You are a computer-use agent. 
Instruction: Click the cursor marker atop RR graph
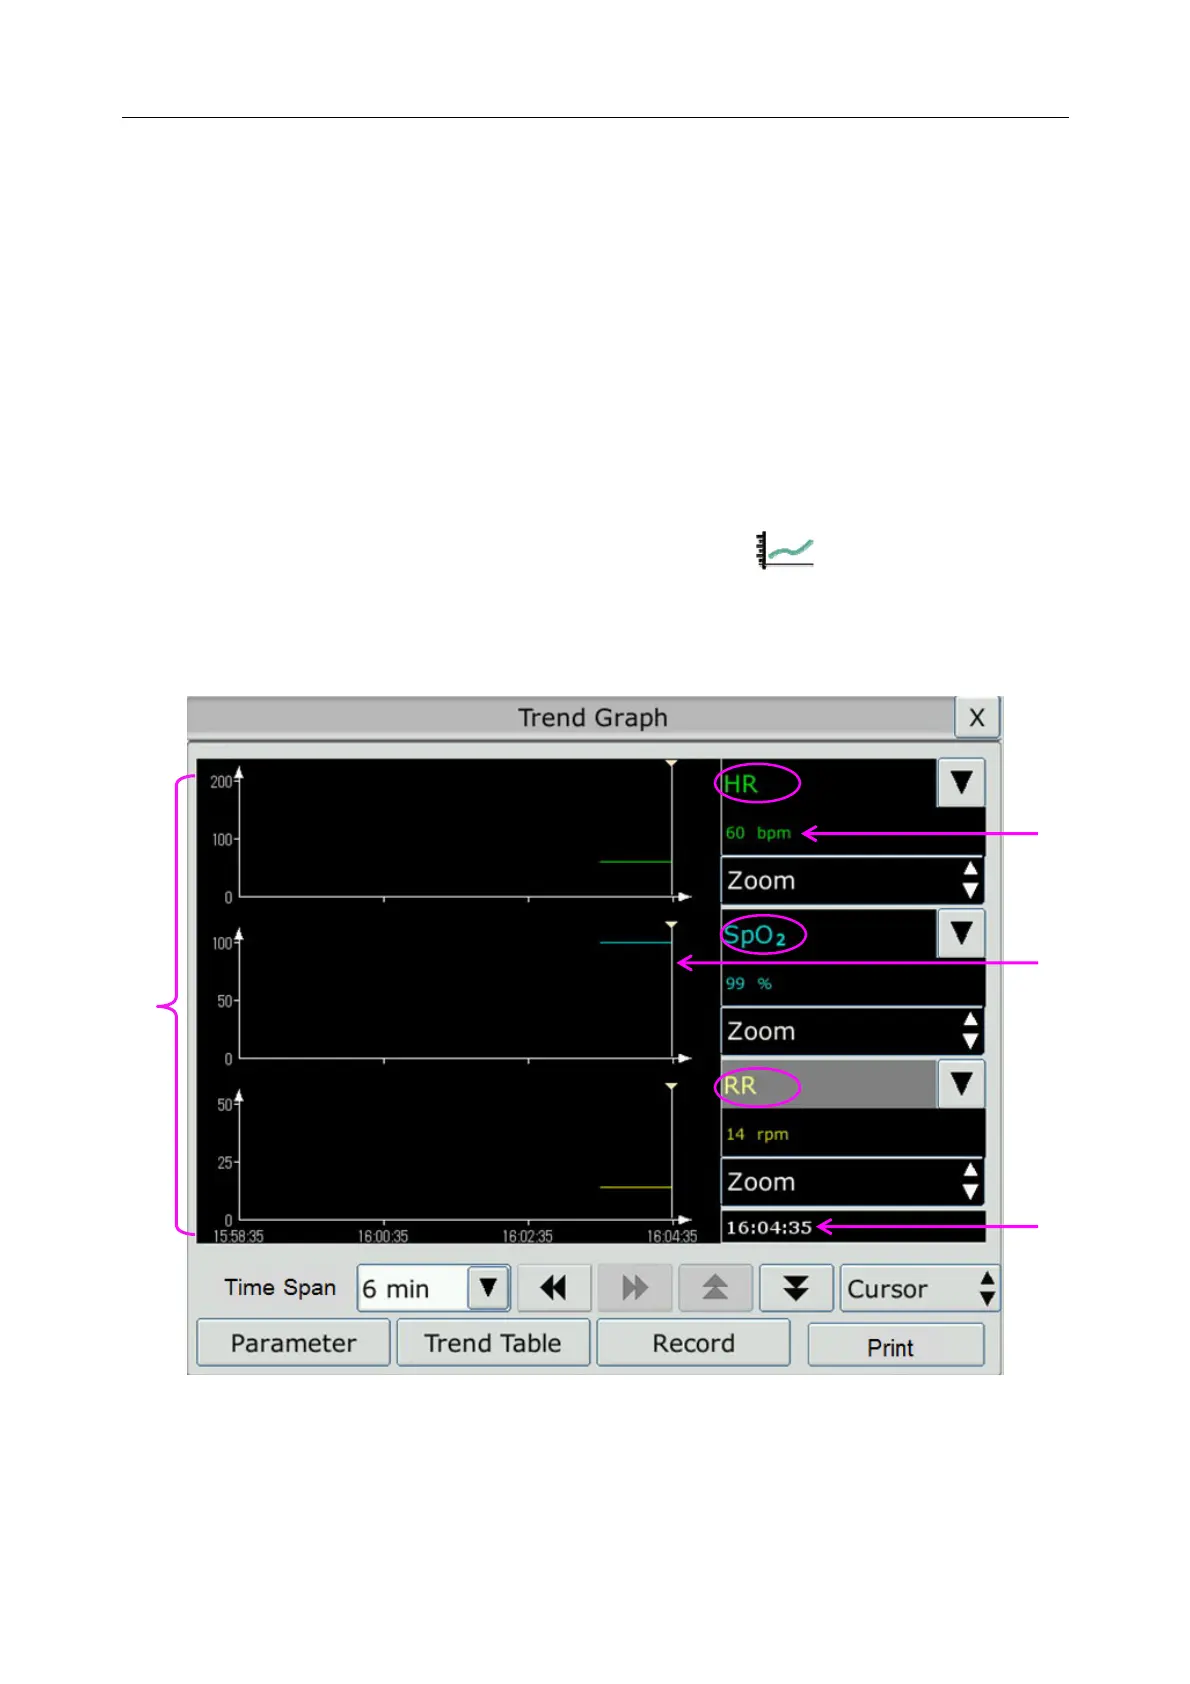click(x=671, y=1086)
